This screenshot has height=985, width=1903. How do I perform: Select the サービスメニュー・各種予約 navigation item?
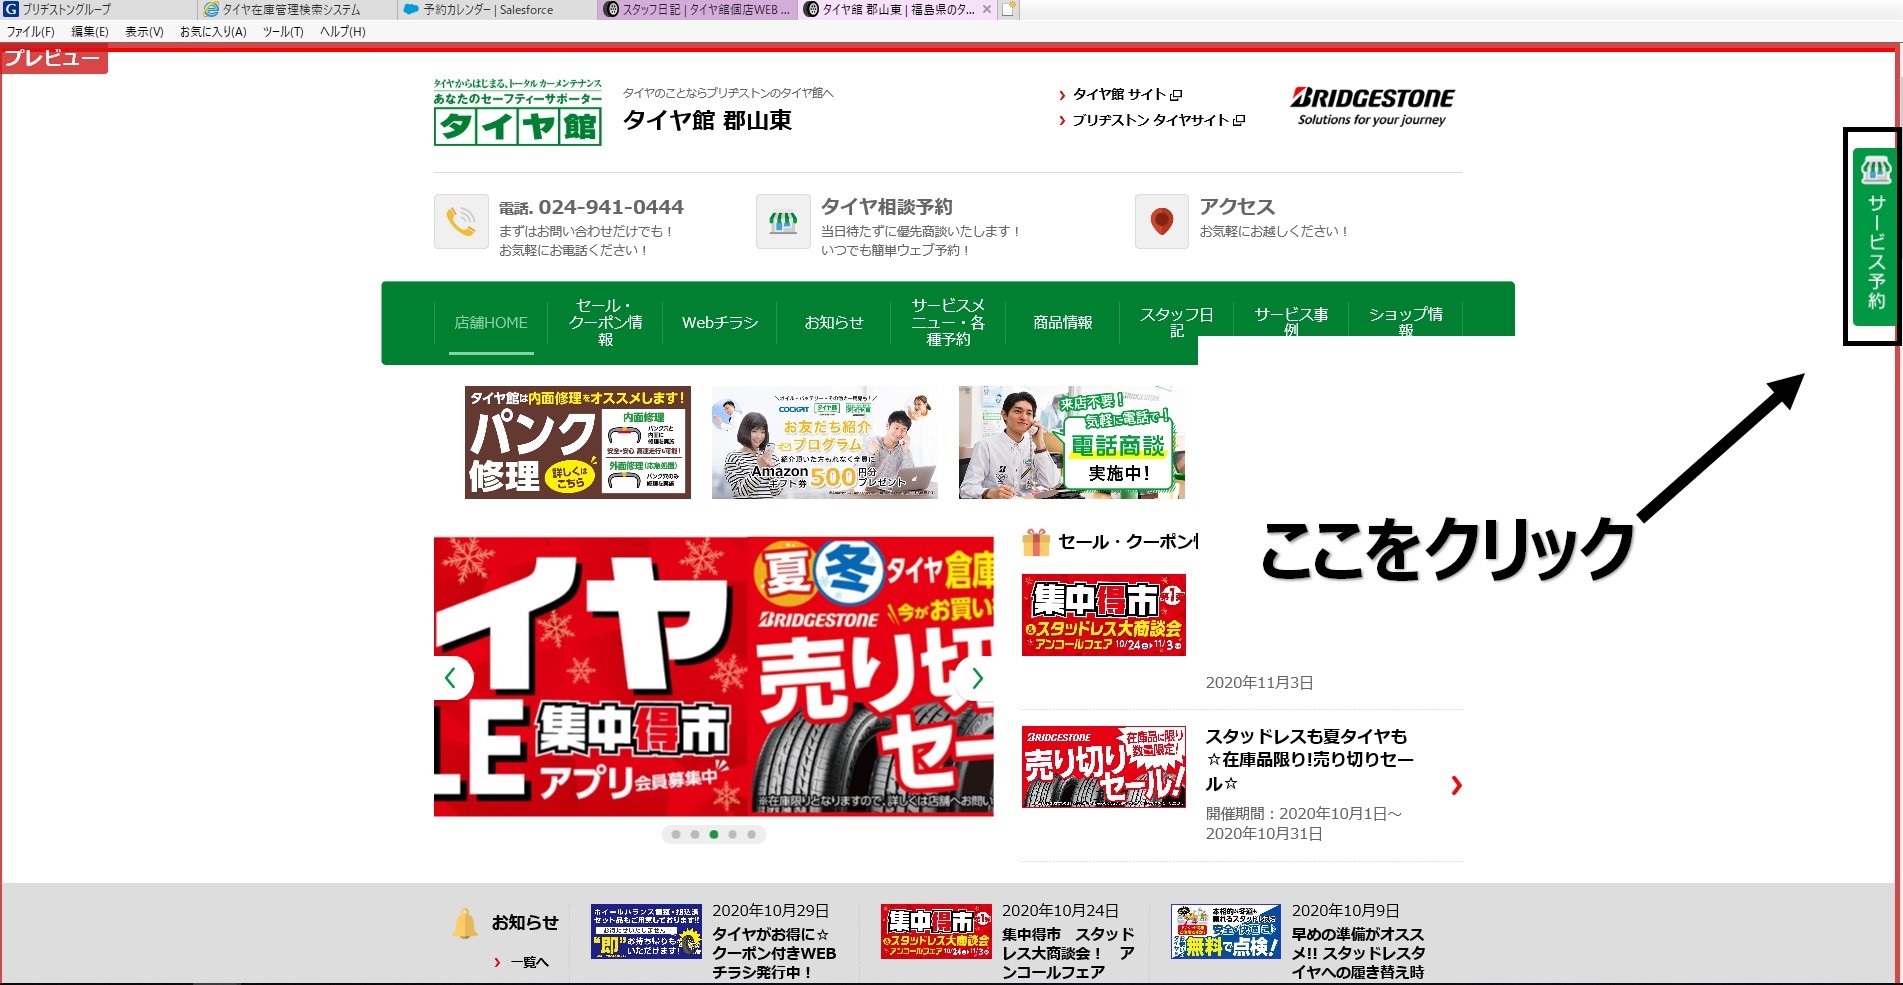tap(948, 323)
